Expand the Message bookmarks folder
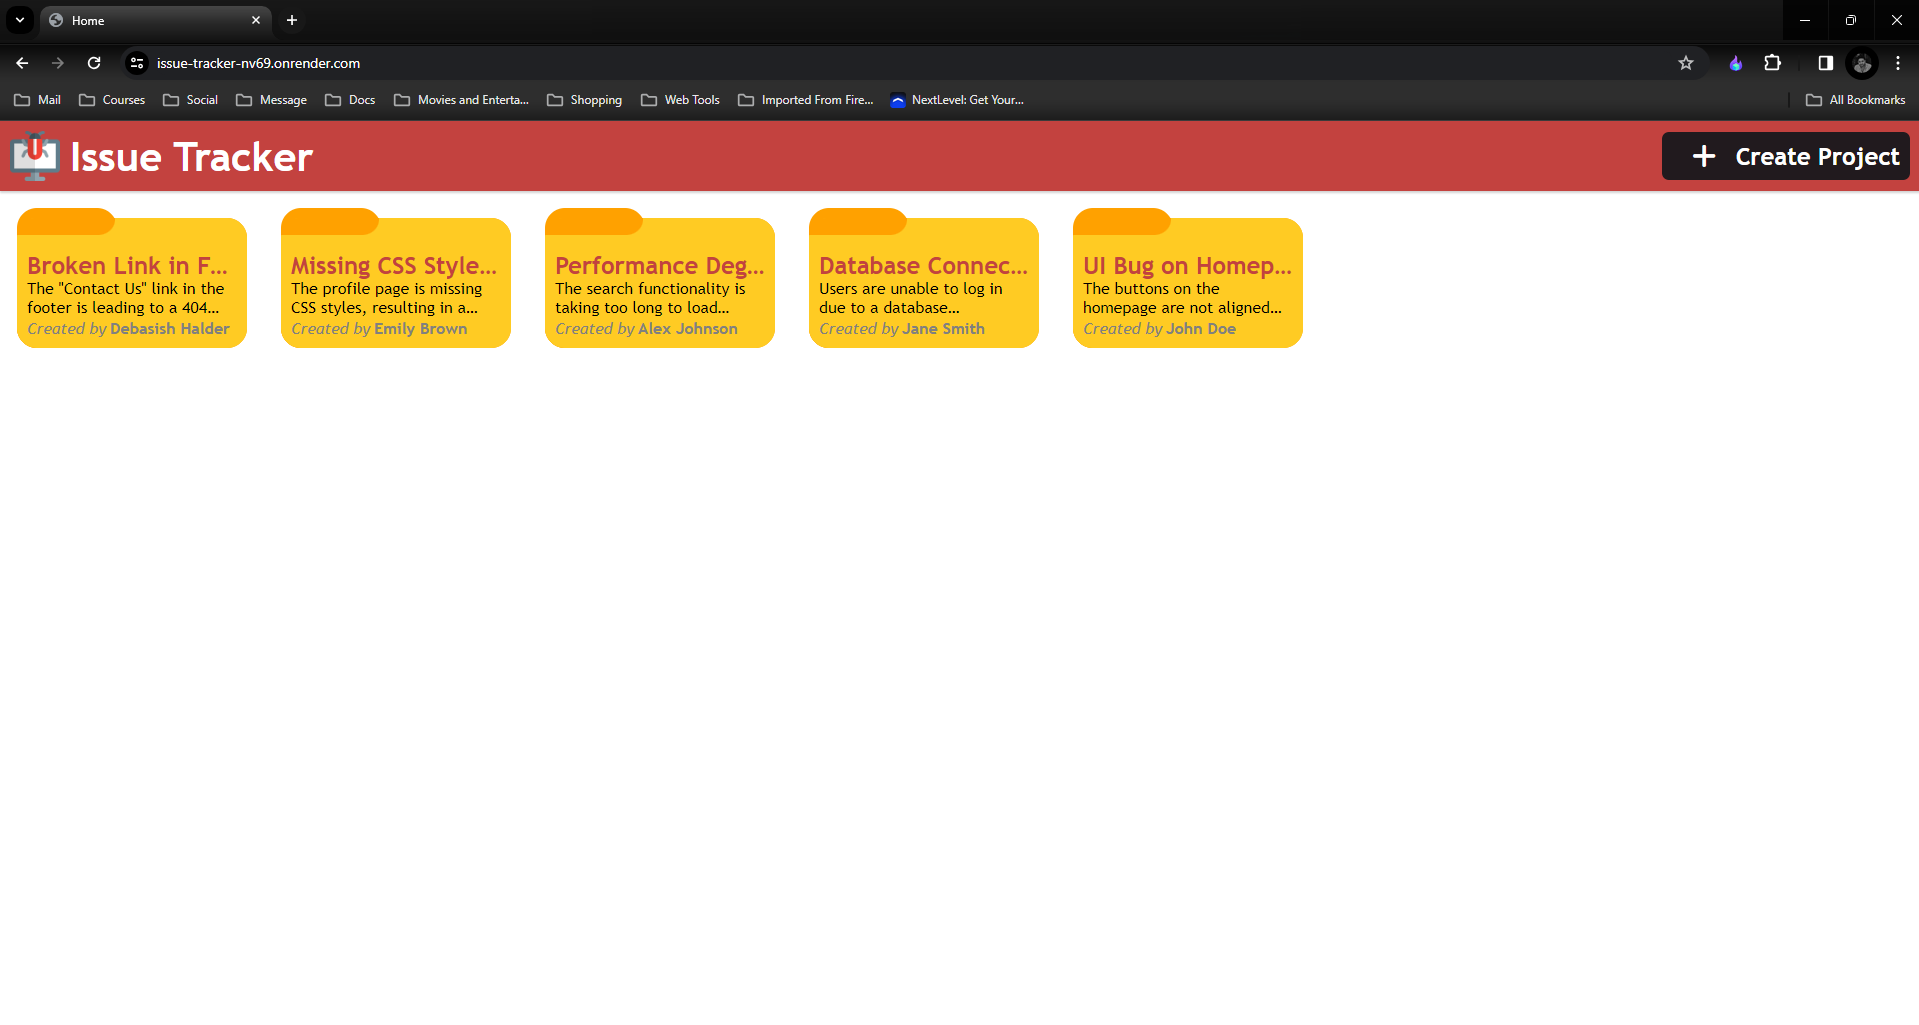The width and height of the screenshot is (1919, 1025). [272, 100]
